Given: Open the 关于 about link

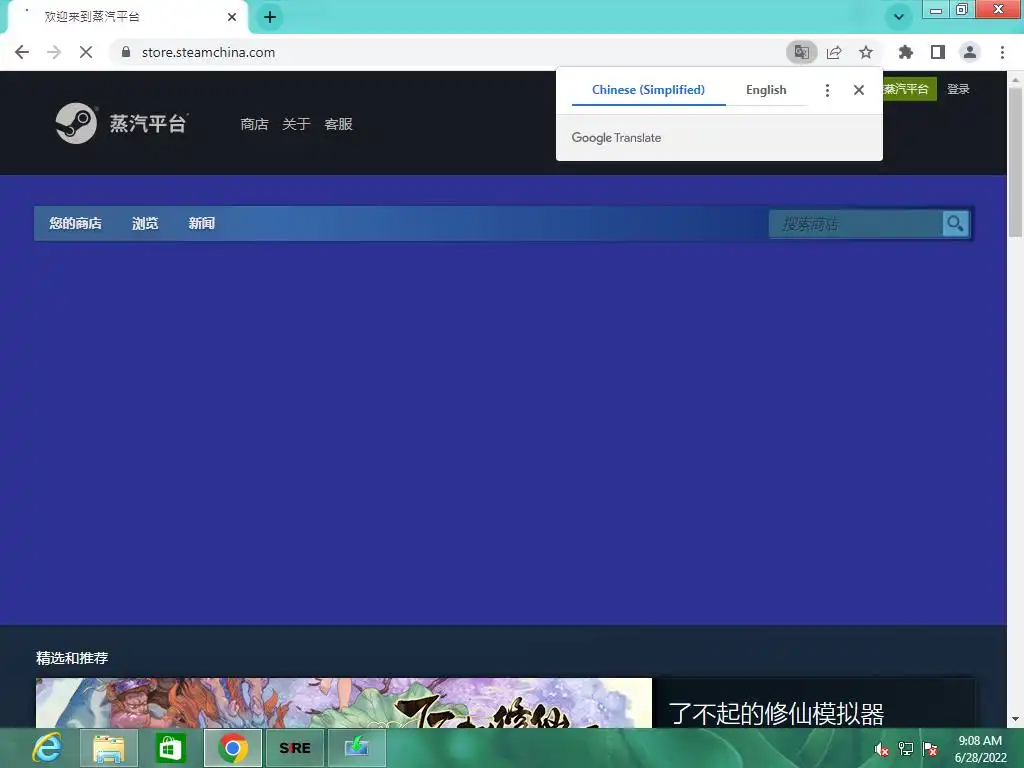Looking at the screenshot, I should 296,124.
